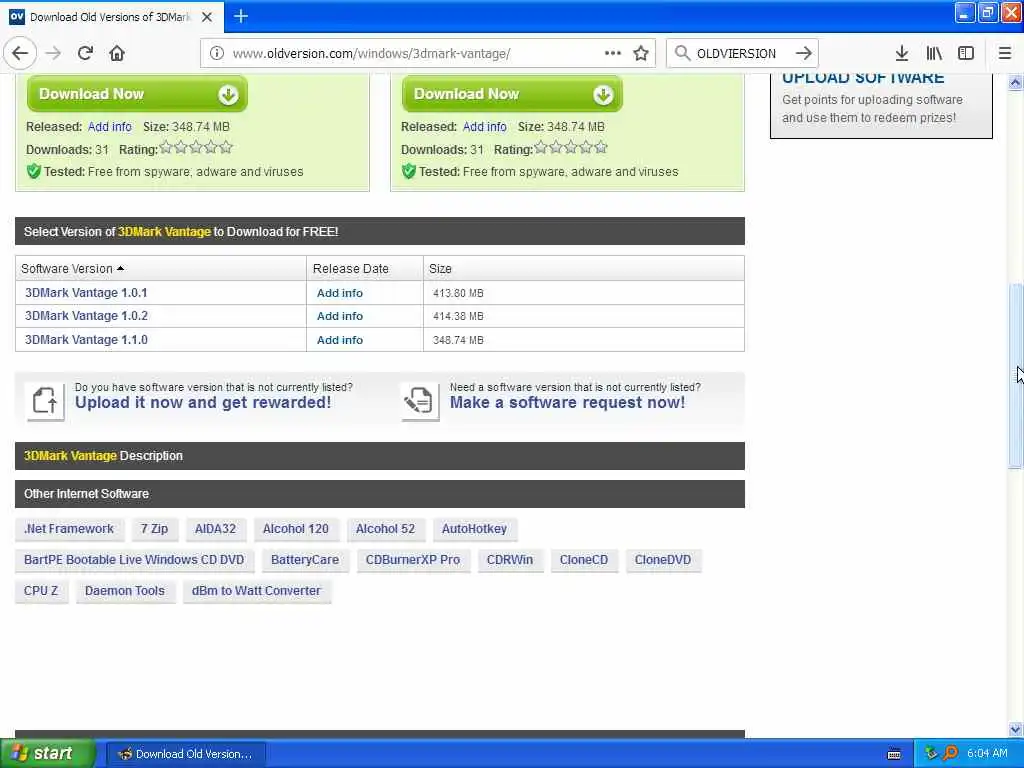
Task: Click Upload it now and get rewarded
Action: pos(203,402)
